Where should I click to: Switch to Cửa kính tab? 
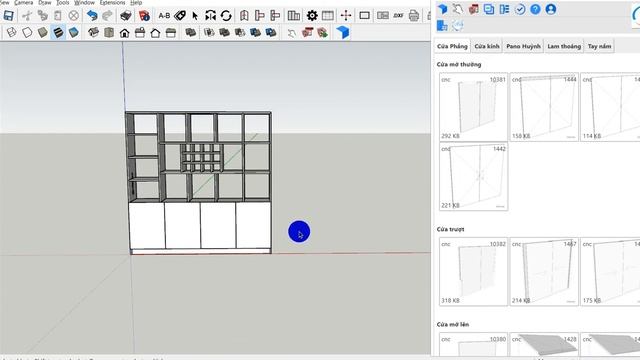(487, 46)
